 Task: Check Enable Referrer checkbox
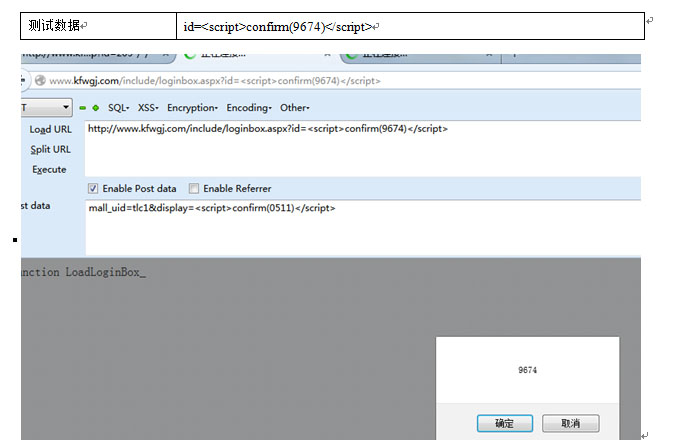[x=194, y=188]
